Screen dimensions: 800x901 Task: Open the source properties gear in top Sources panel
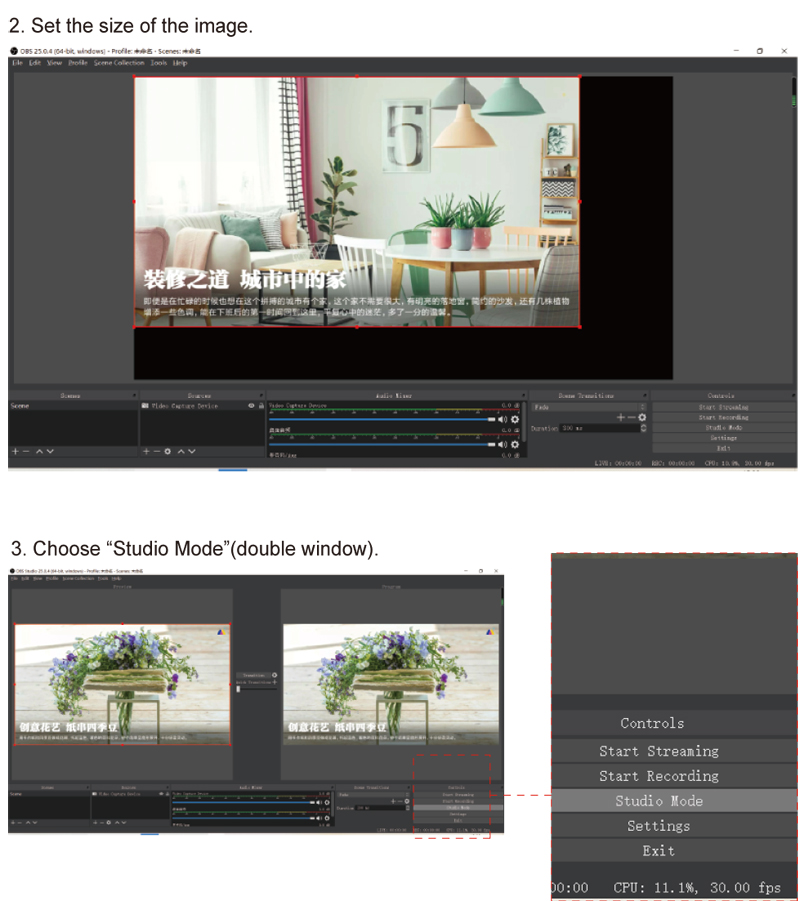tap(167, 452)
